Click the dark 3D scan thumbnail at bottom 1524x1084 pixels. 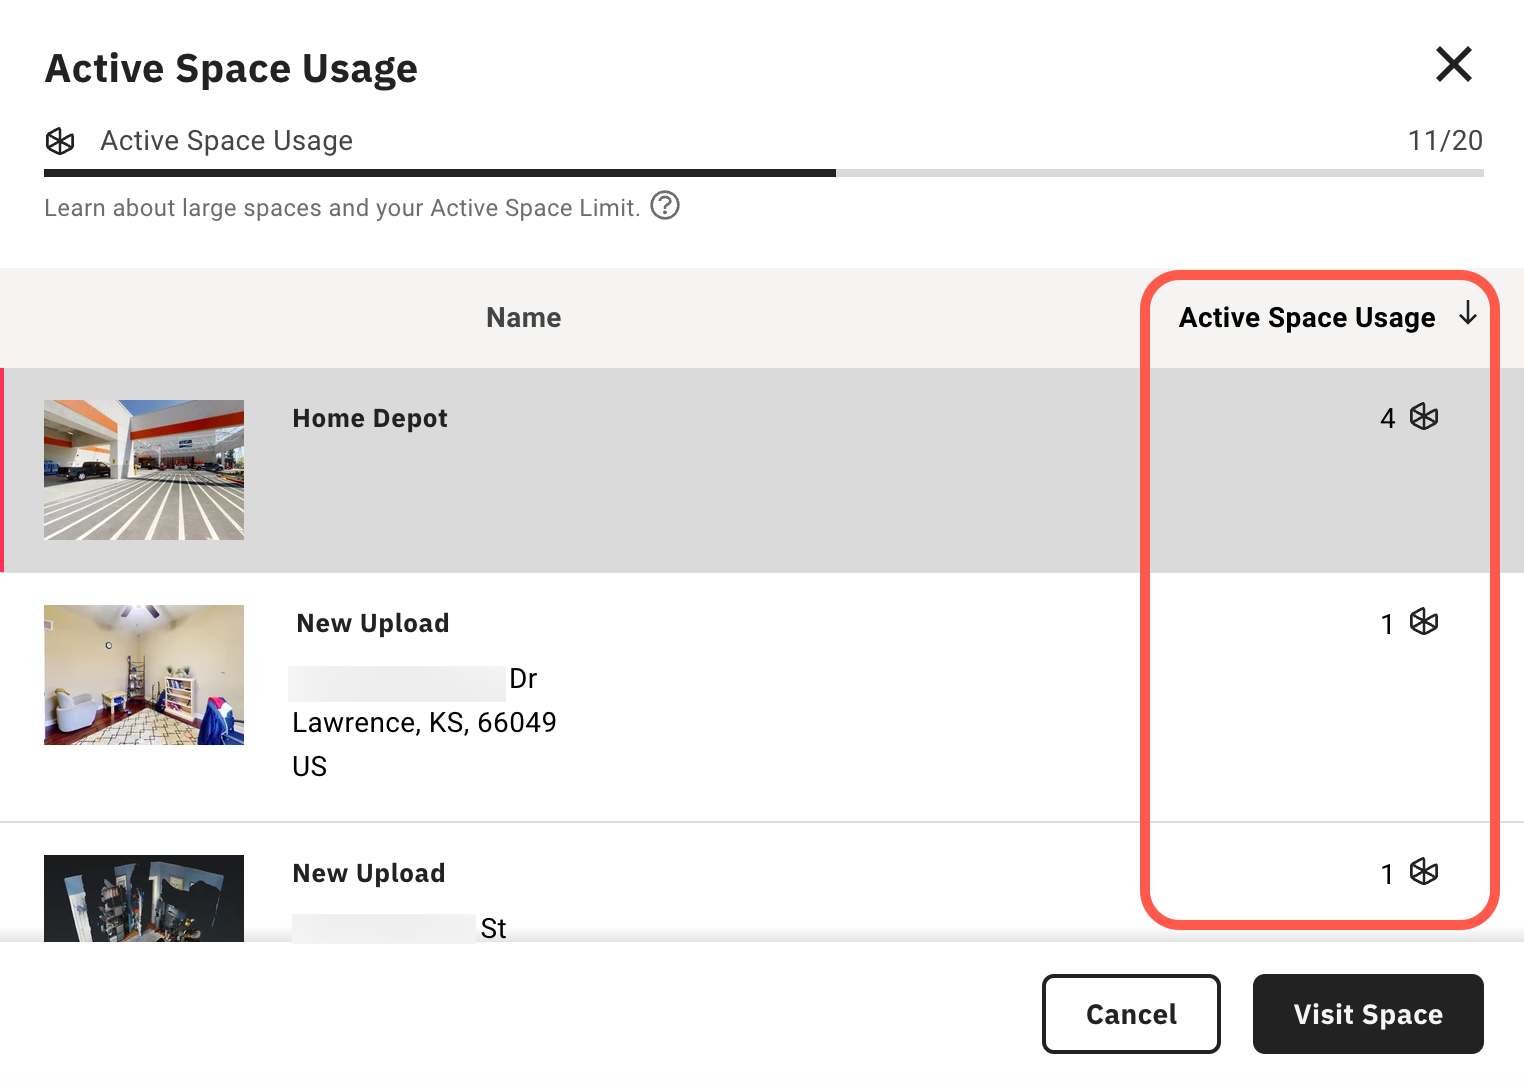click(143, 897)
